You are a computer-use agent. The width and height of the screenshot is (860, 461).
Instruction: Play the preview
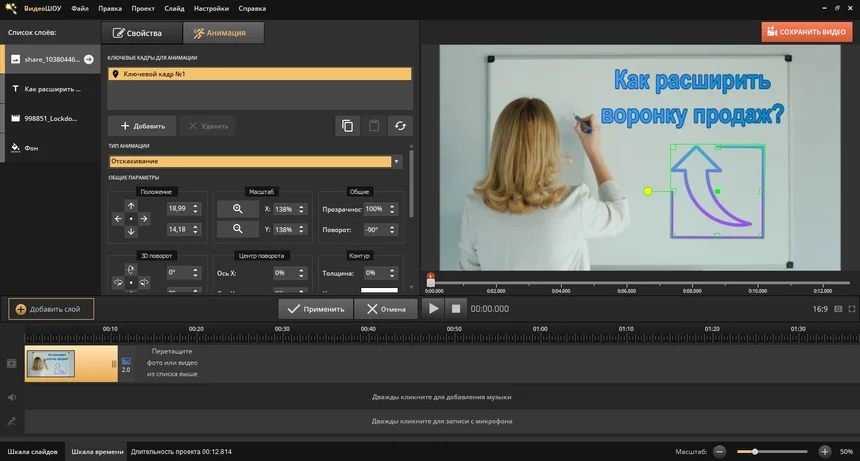pyautogui.click(x=433, y=309)
